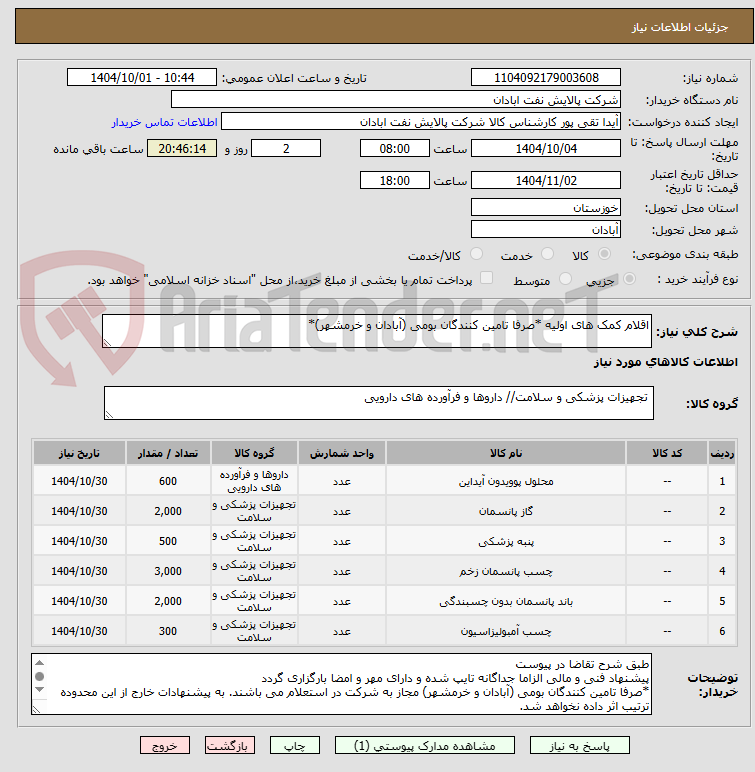755x772 pixels.
Task: Click the remaining days field showing 2
Action: (286, 148)
